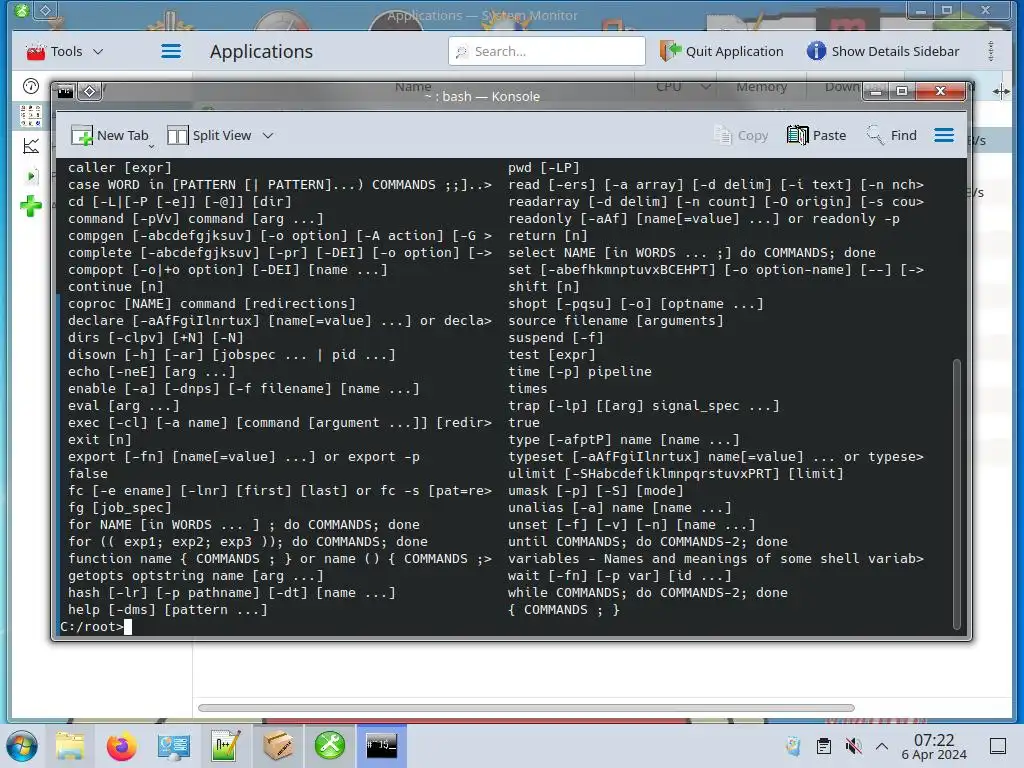The height and width of the screenshot is (768, 1024).
Task: Open the History graph icon in sidebar
Action: coord(31,146)
